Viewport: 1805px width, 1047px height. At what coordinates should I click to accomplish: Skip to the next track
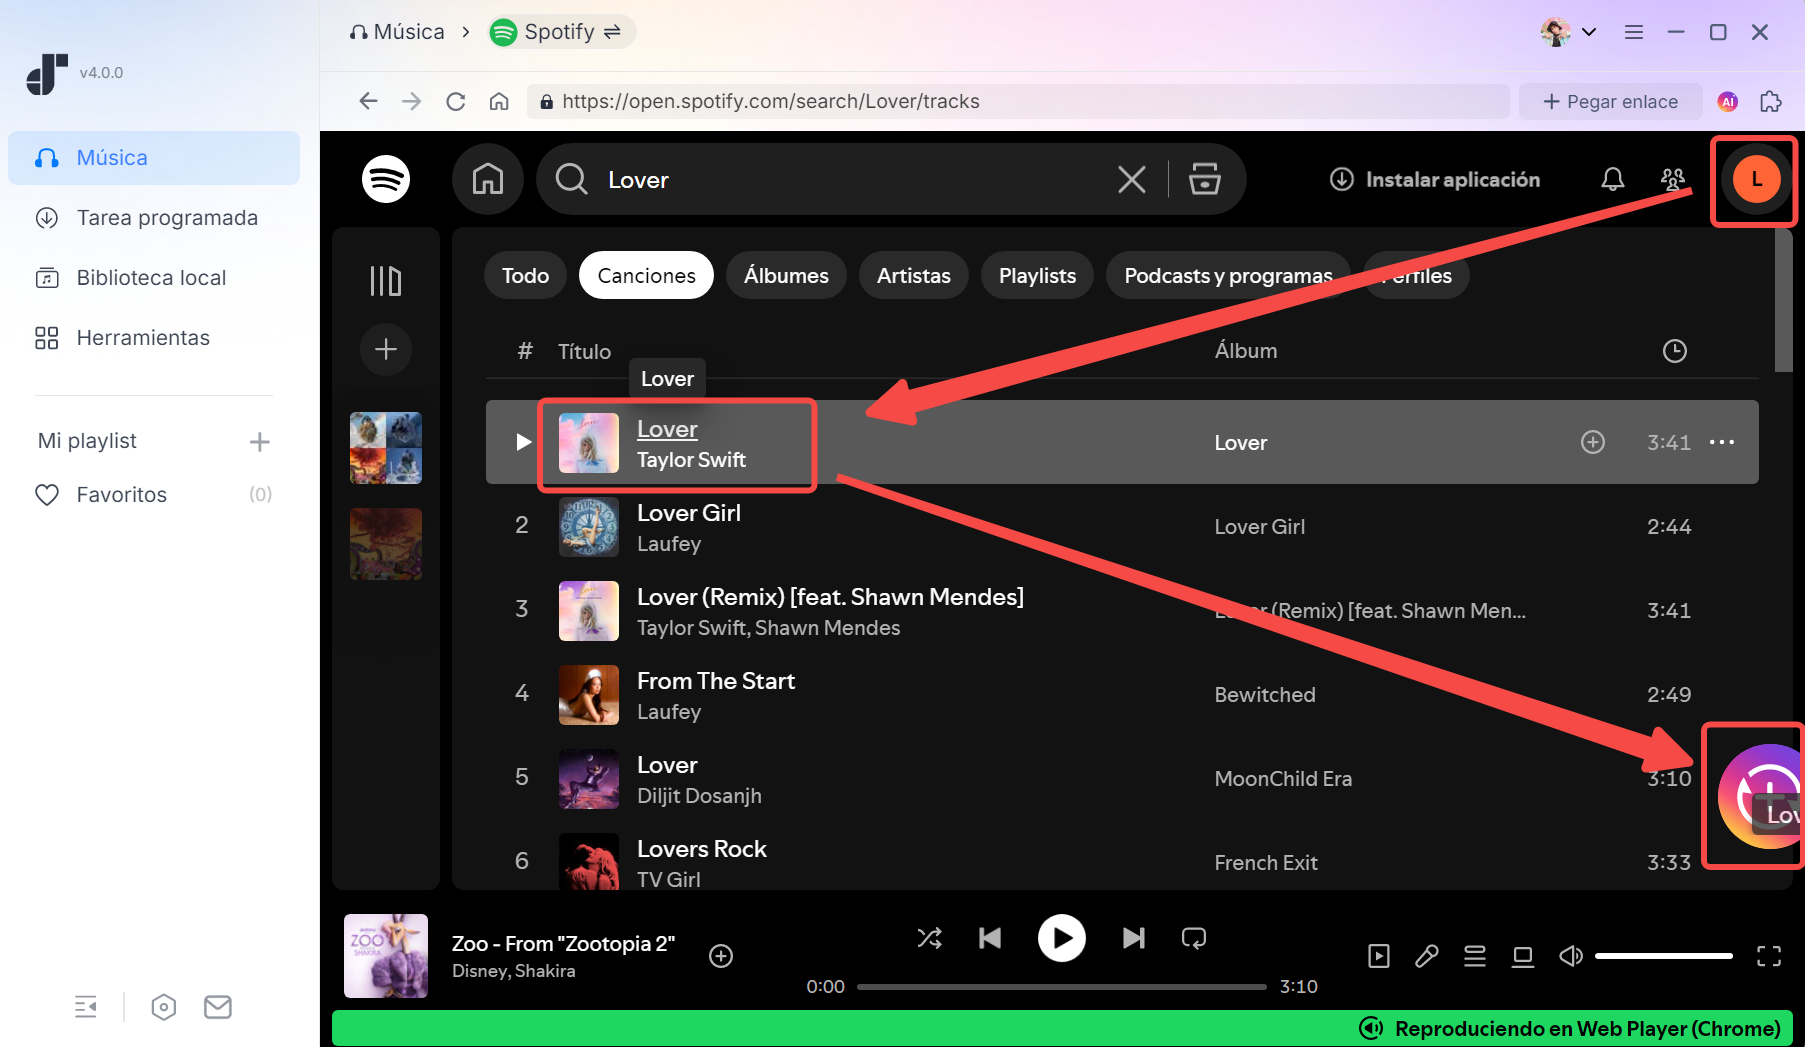coord(1133,938)
